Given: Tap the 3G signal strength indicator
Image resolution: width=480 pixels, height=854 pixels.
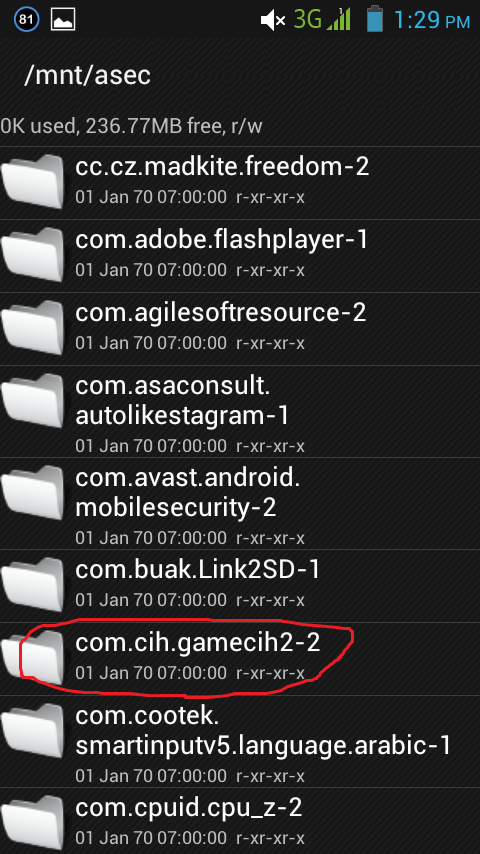Looking at the screenshot, I should coord(322,20).
